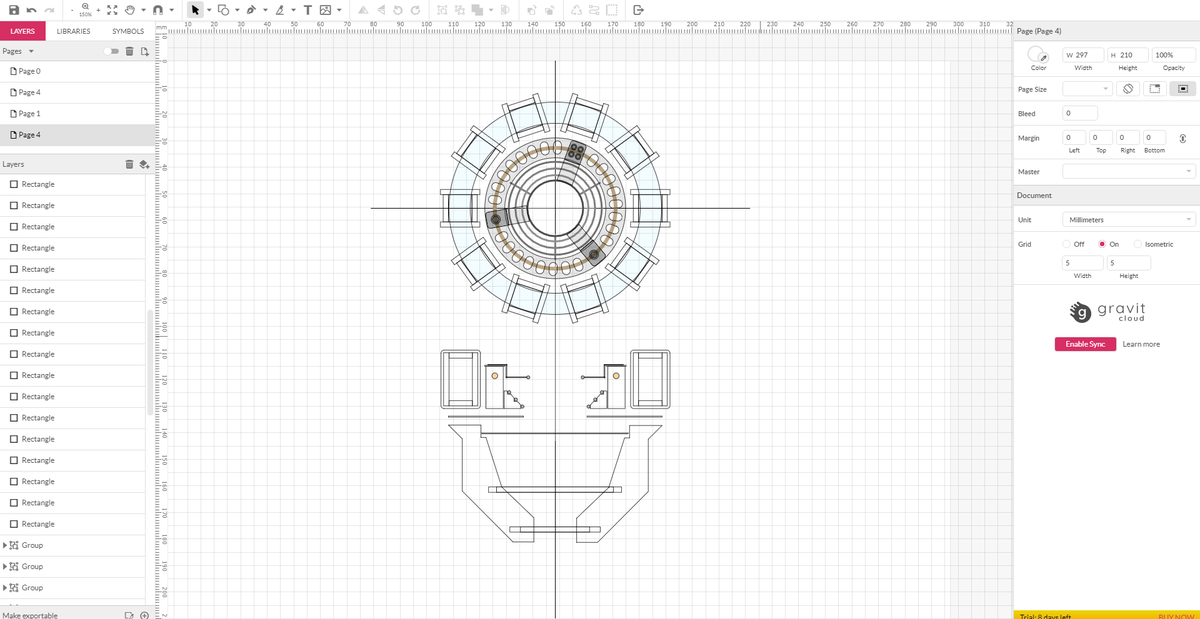The height and width of the screenshot is (619, 1200).
Task: Open the page Color swatch
Action: pos(1039,55)
